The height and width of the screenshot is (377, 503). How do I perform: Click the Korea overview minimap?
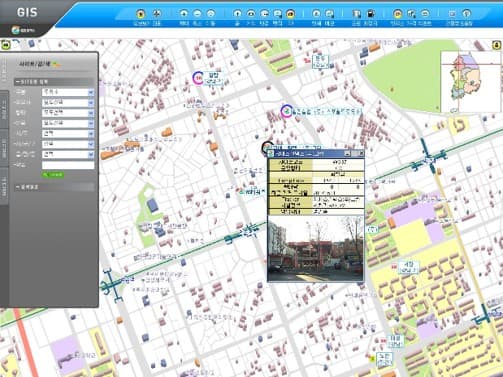click(x=471, y=81)
